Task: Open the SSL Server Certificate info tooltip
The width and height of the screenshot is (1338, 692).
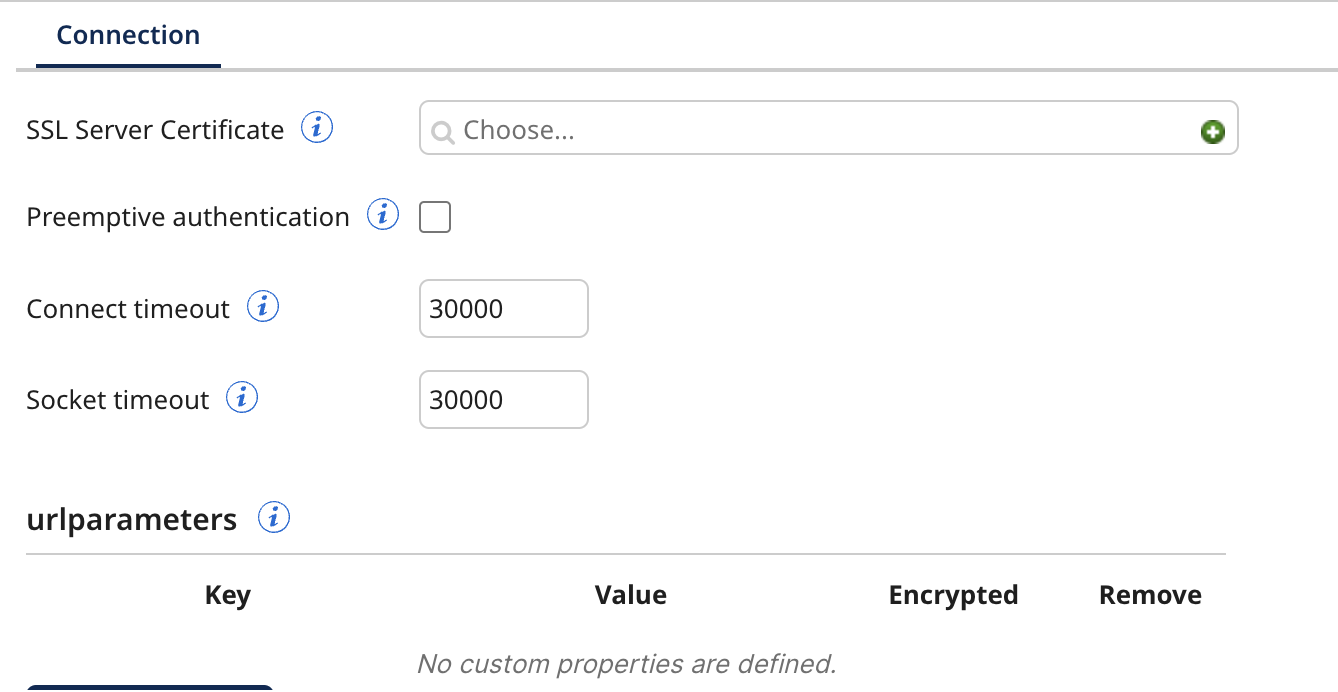Action: [317, 129]
